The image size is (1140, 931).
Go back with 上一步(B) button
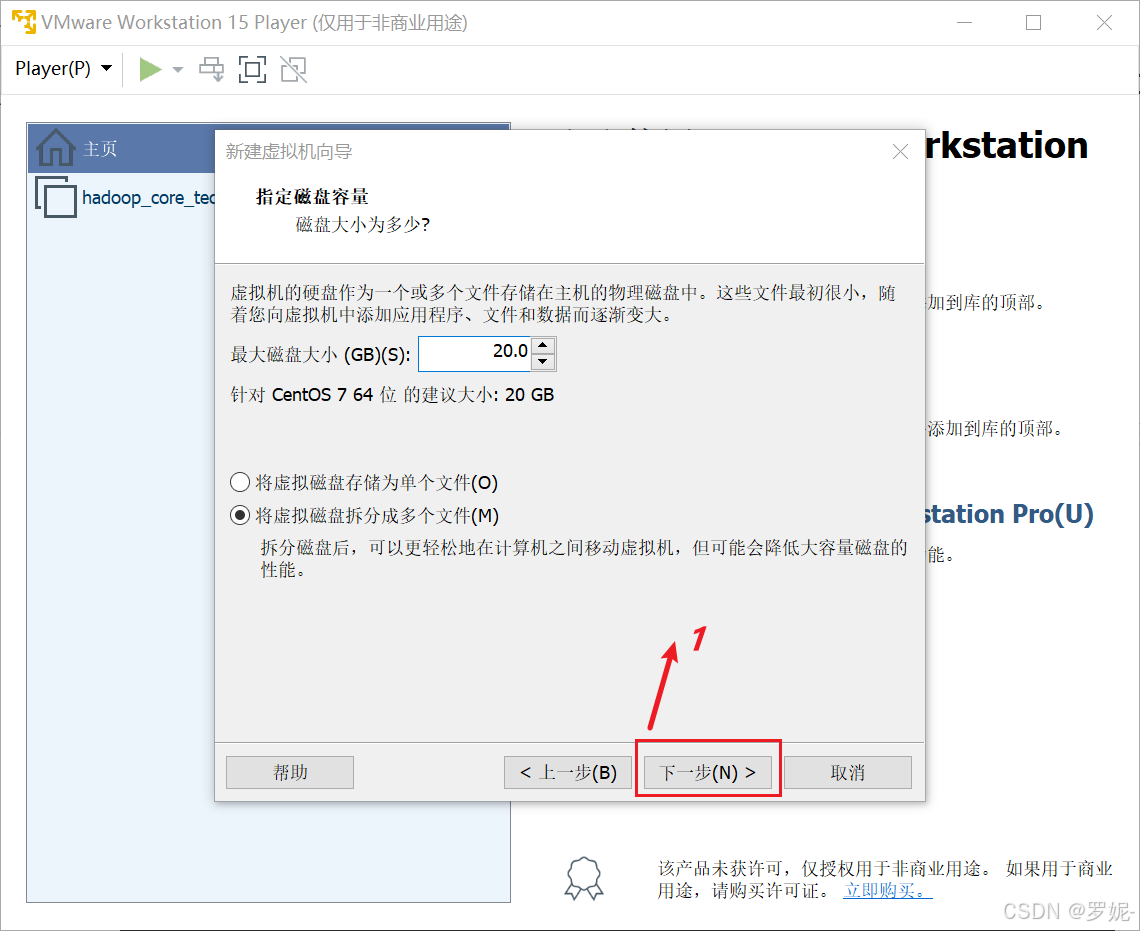point(569,773)
